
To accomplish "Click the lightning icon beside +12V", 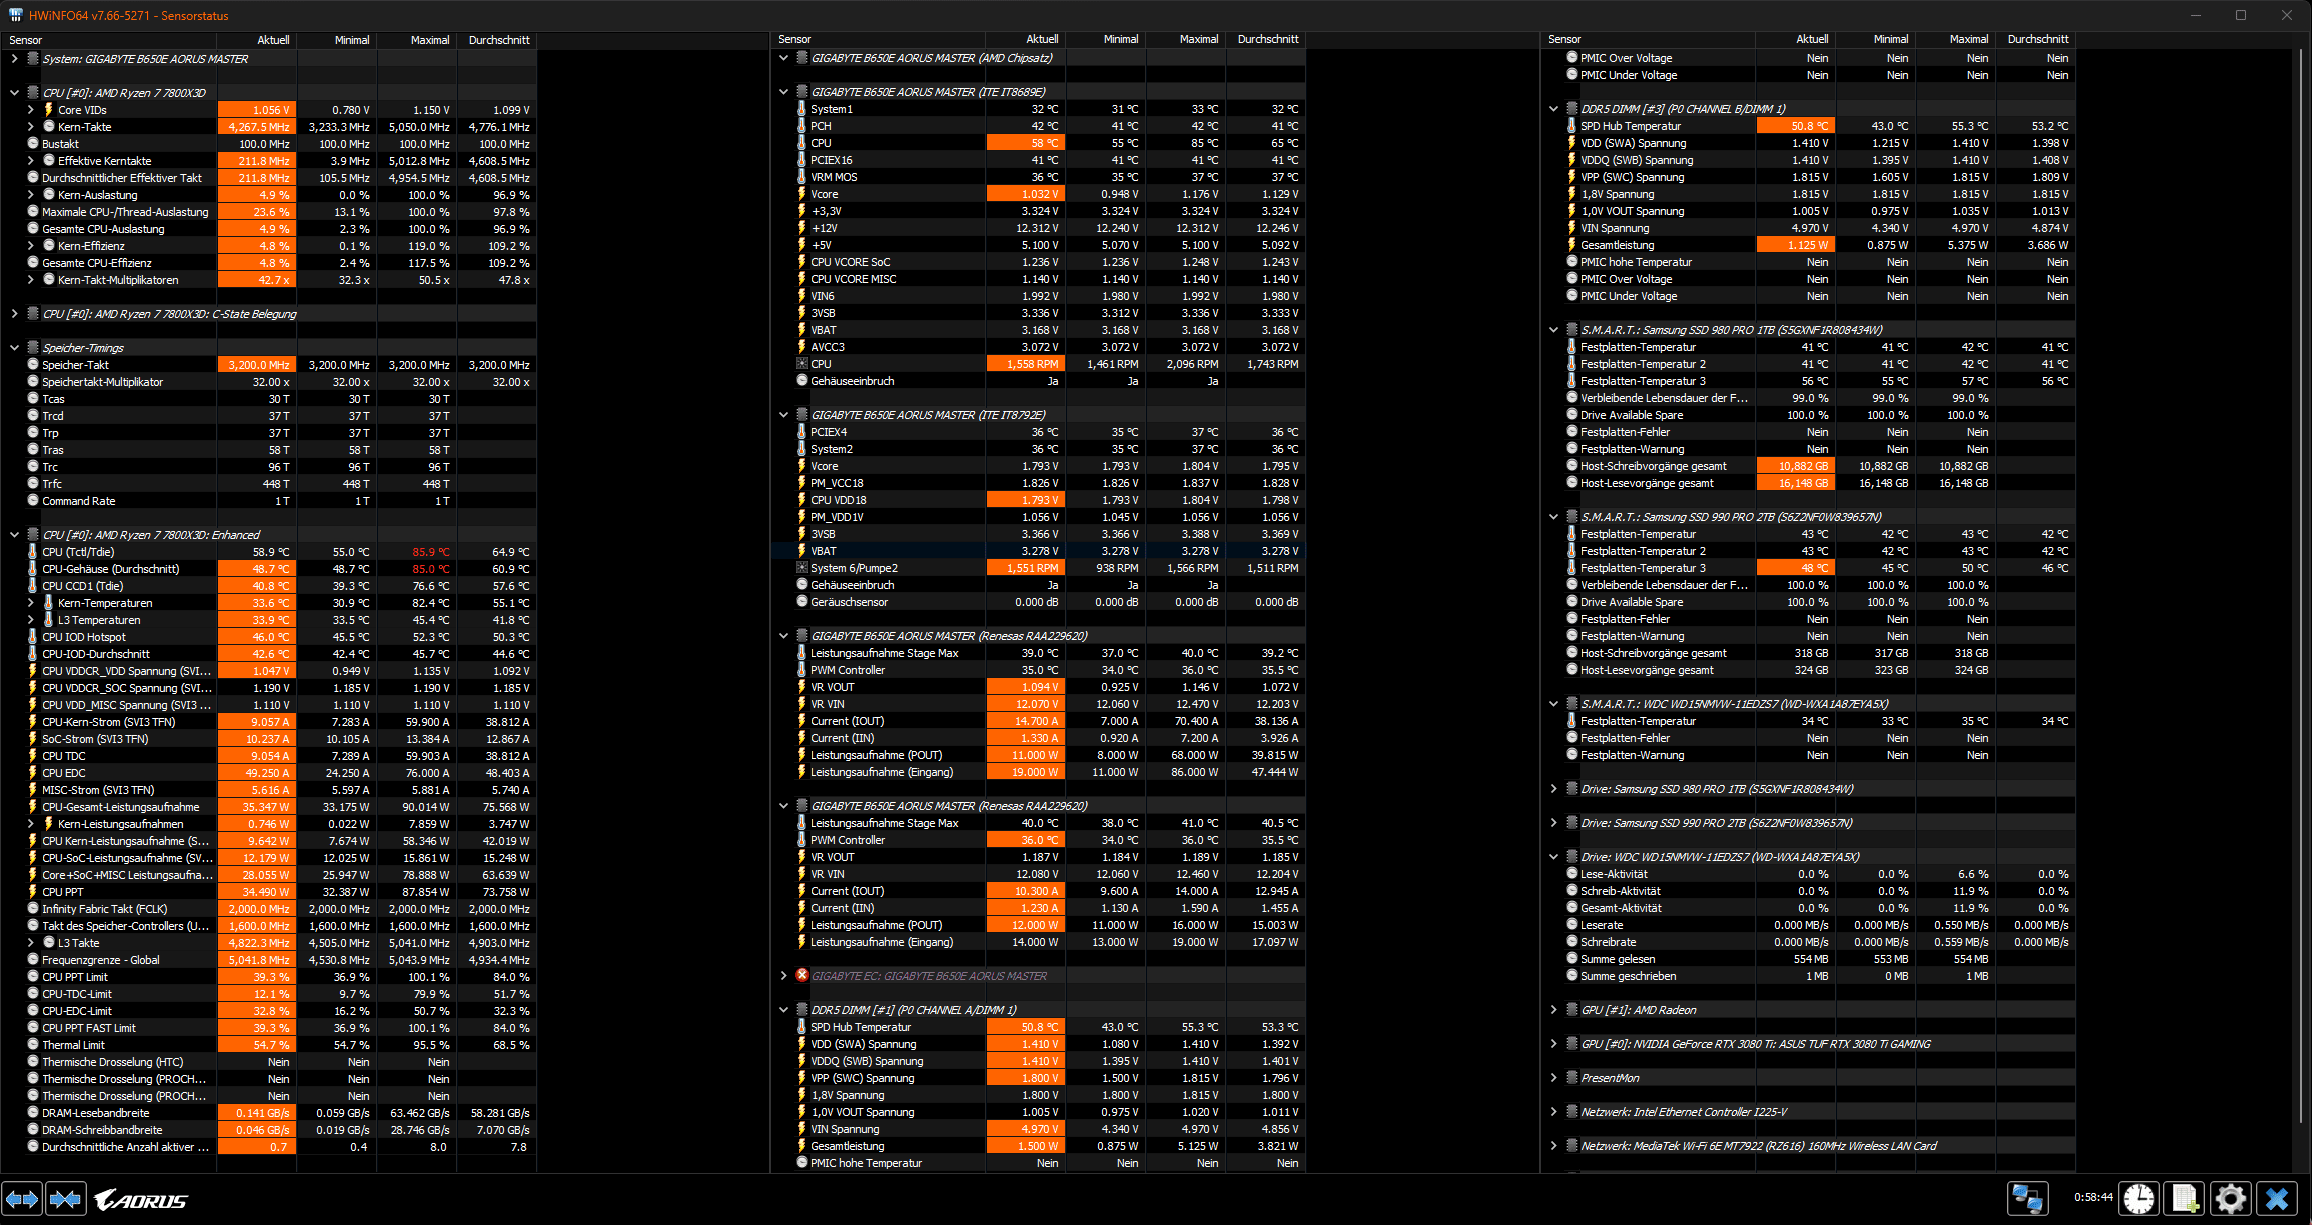I will [x=802, y=228].
